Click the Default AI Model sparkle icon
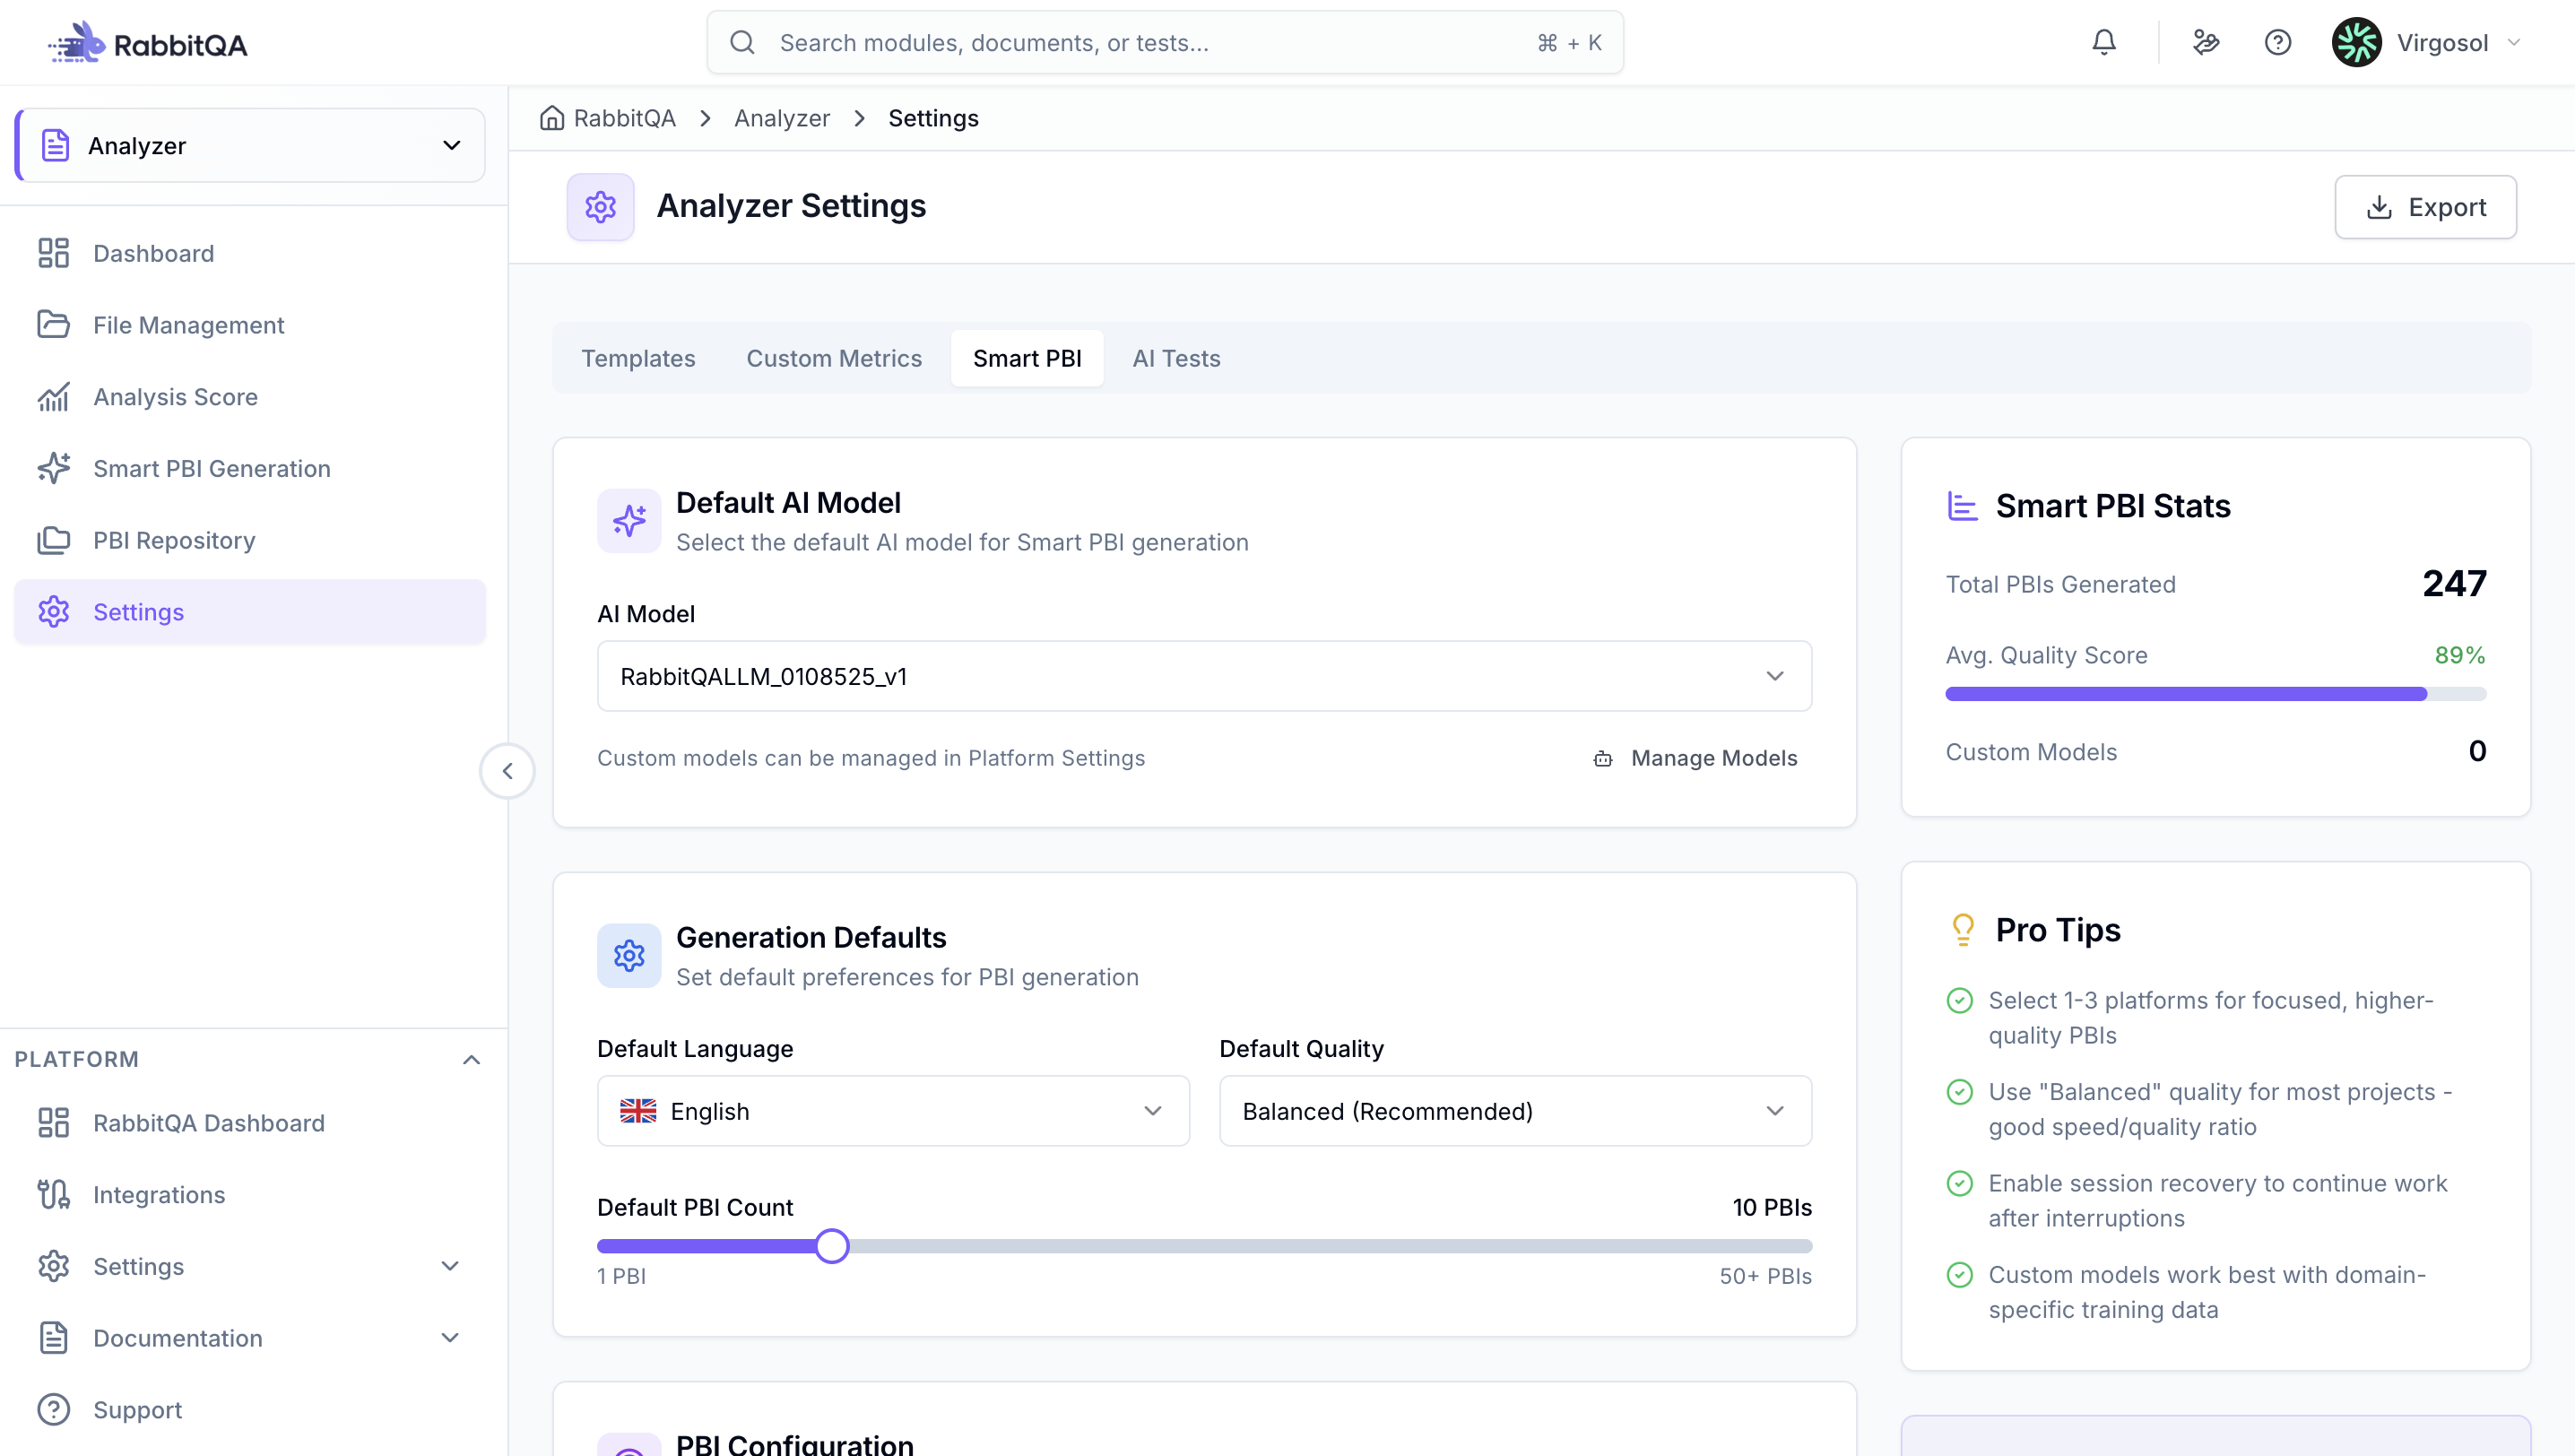The height and width of the screenshot is (1456, 2575). point(629,521)
